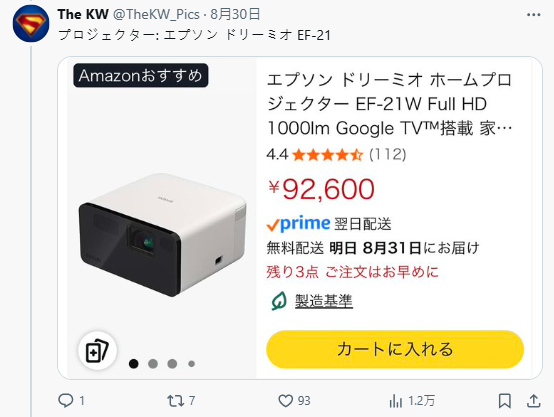The image size is (554, 417).
Task: Open the 製造基準 link
Action: [324, 301]
